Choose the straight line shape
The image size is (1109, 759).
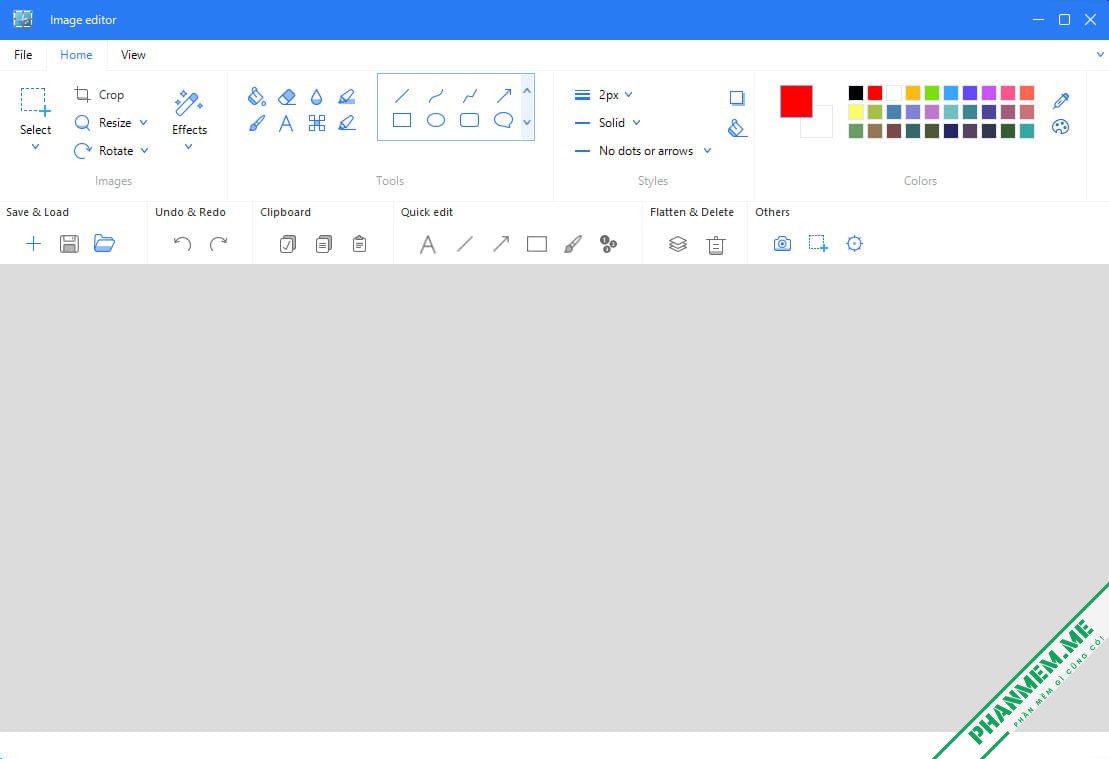pos(402,95)
